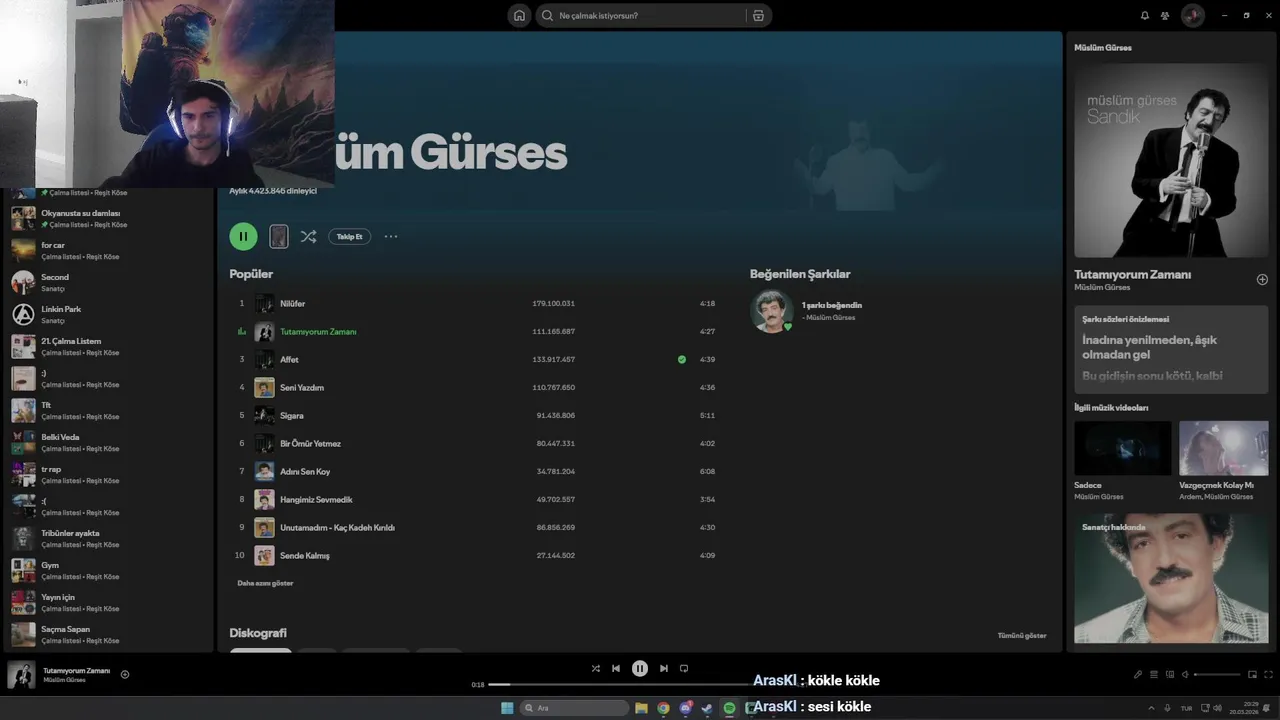Open Tümünü göster for the discography

click(x=1022, y=635)
